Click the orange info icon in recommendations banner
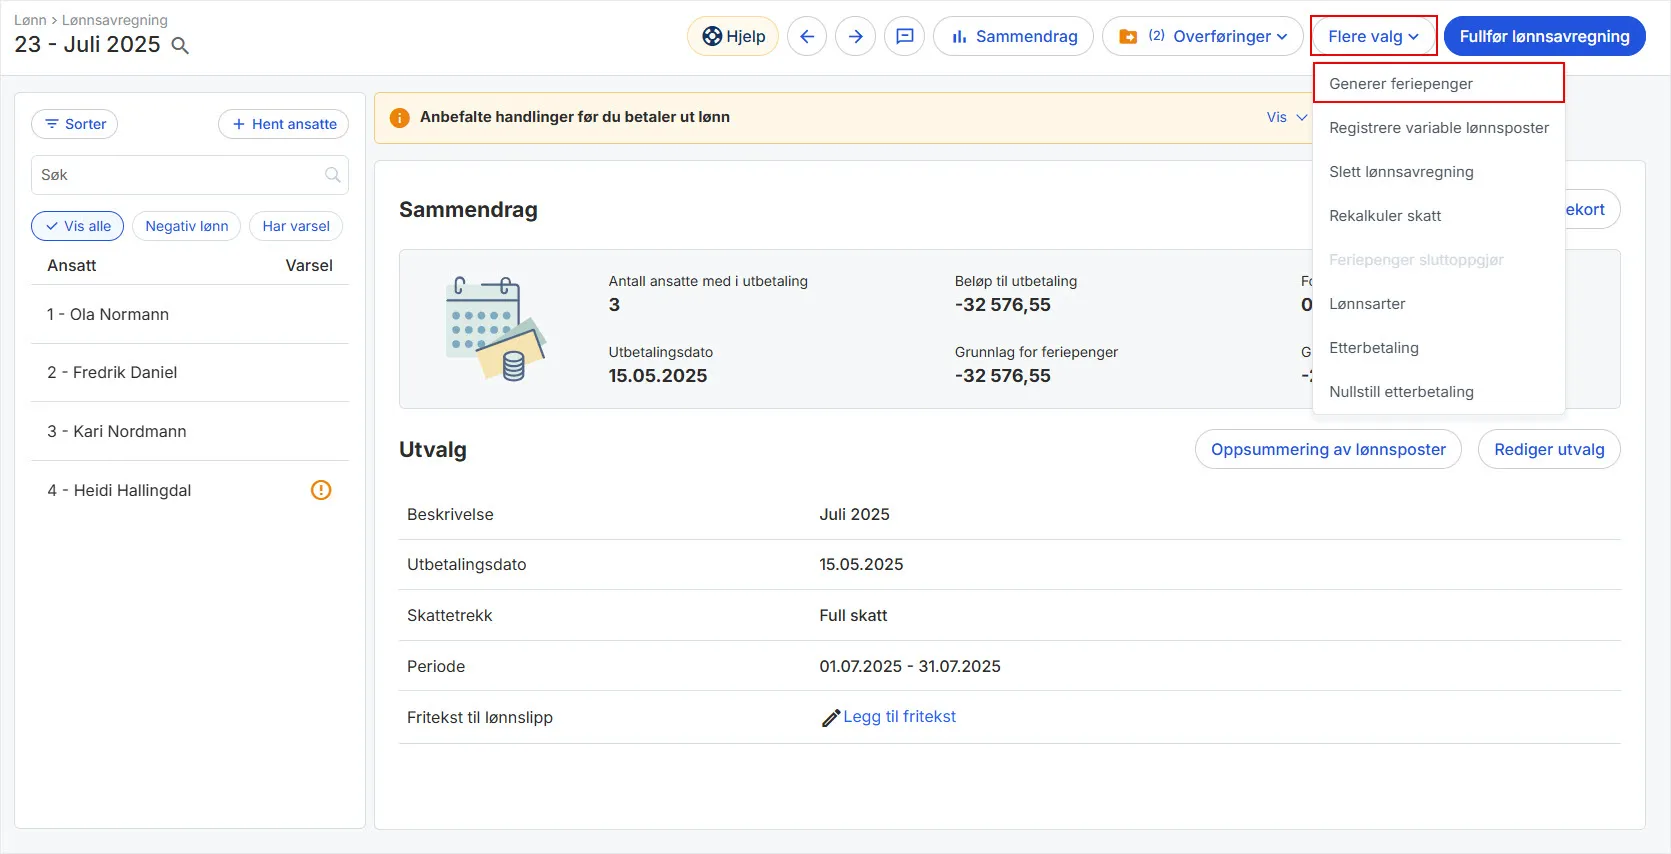Image resolution: width=1671 pixels, height=854 pixels. click(399, 117)
